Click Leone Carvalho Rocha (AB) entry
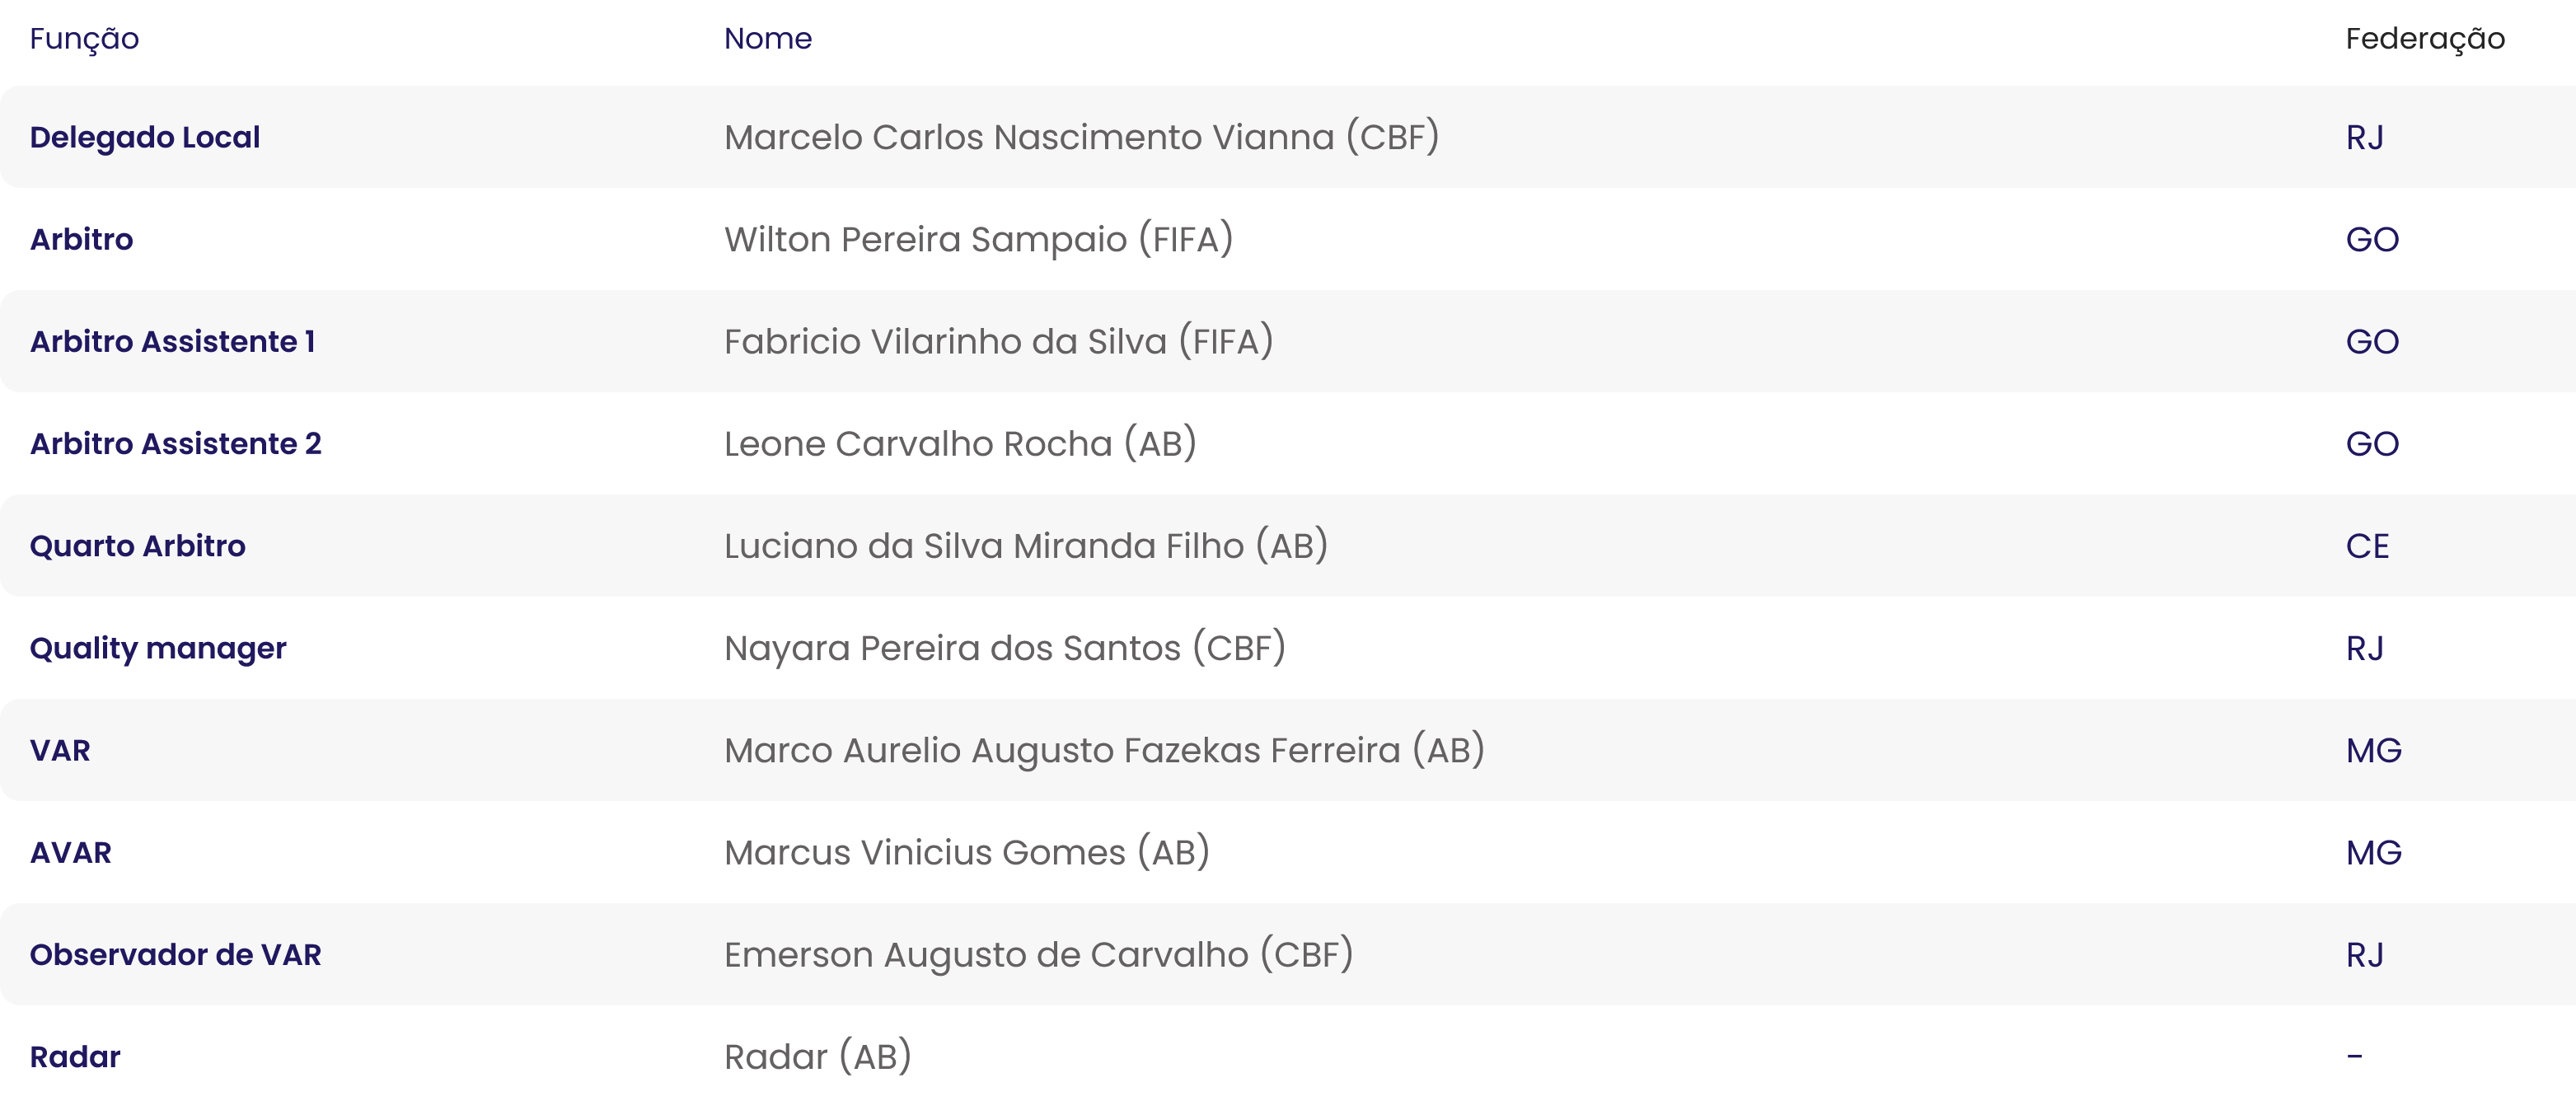Image resolution: width=2576 pixels, height=1115 pixels. (x=959, y=443)
